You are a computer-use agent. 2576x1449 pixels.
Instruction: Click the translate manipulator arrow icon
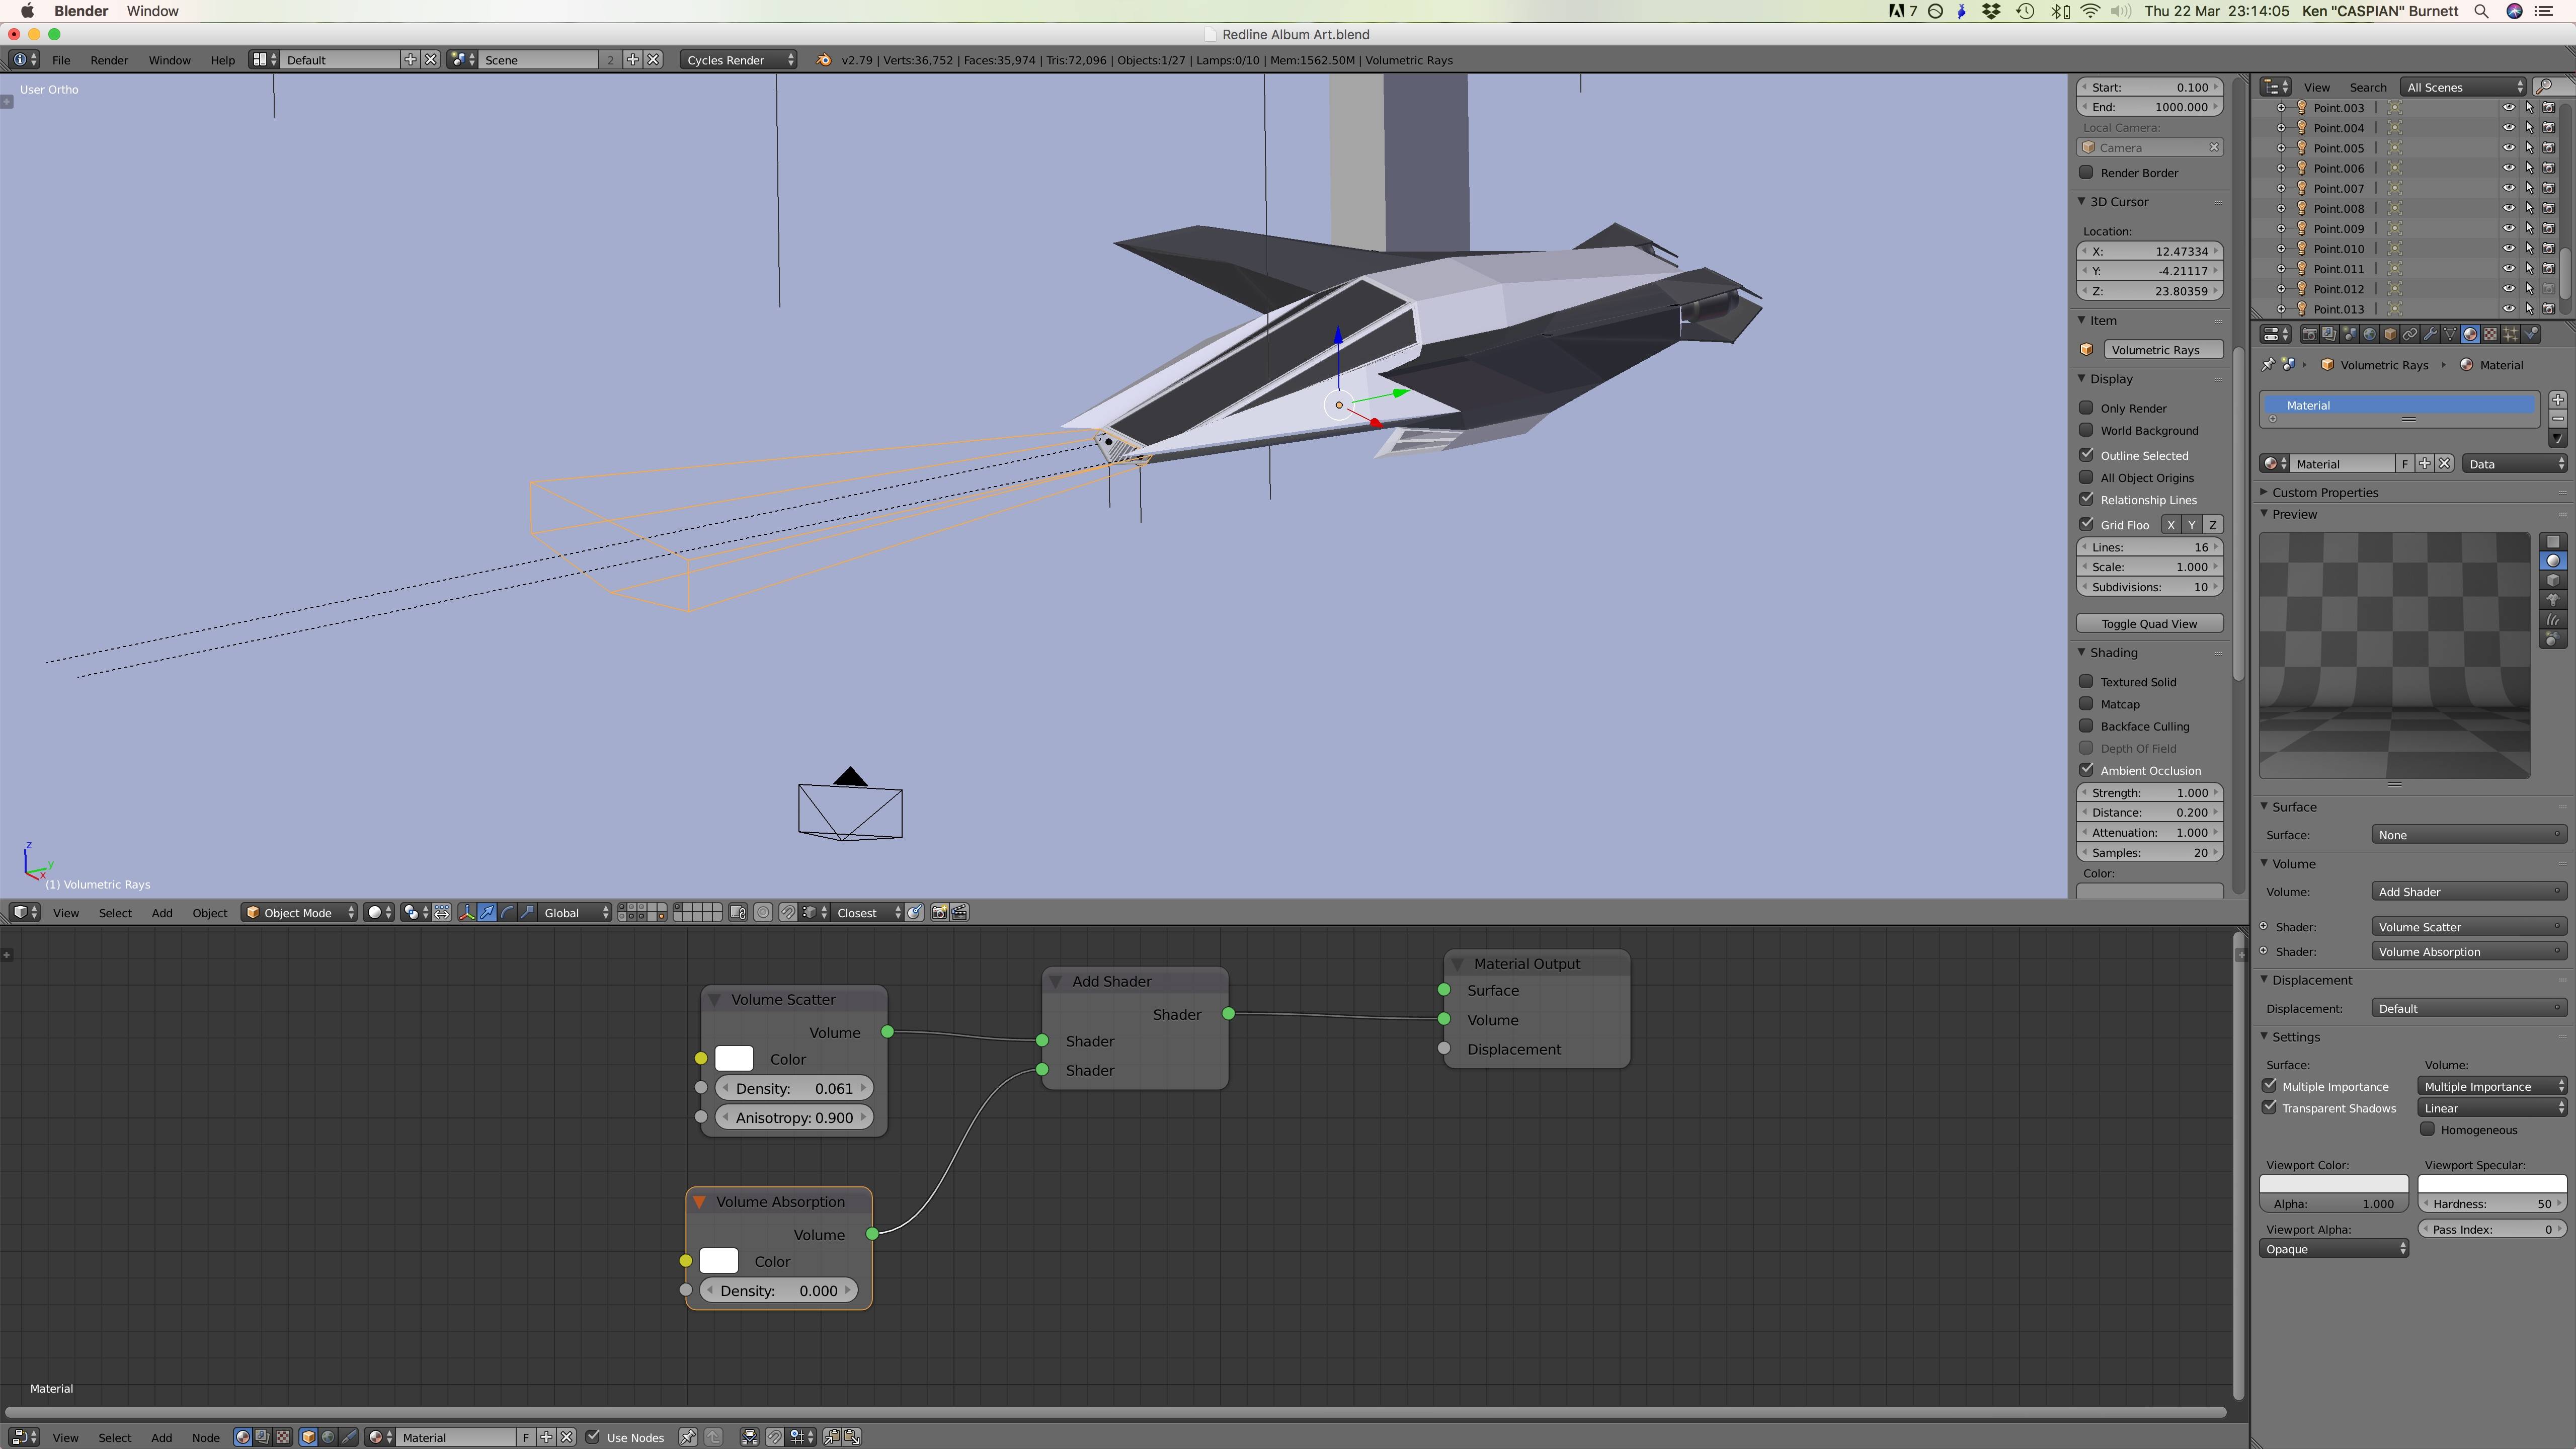487,913
